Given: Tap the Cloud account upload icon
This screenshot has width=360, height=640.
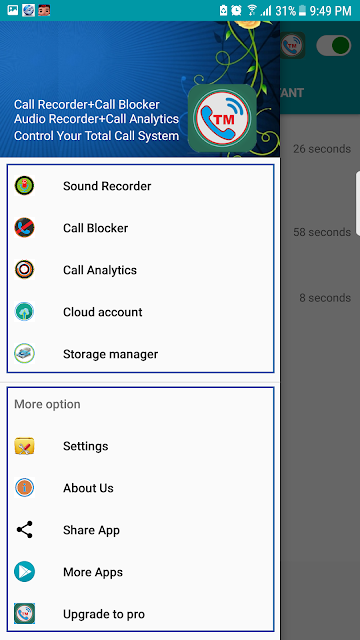Looking at the screenshot, I should click(x=24, y=312).
